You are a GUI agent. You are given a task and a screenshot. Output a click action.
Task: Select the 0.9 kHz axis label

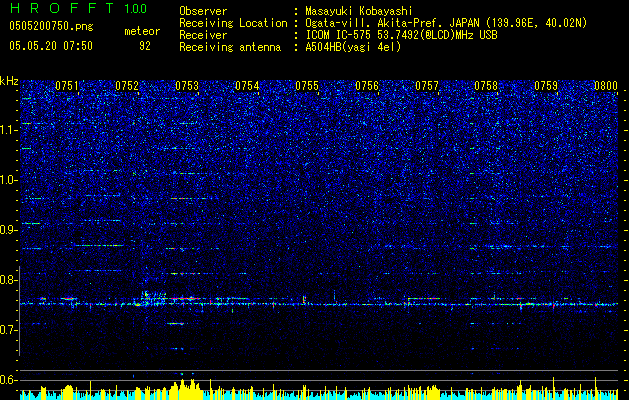click(x=8, y=230)
